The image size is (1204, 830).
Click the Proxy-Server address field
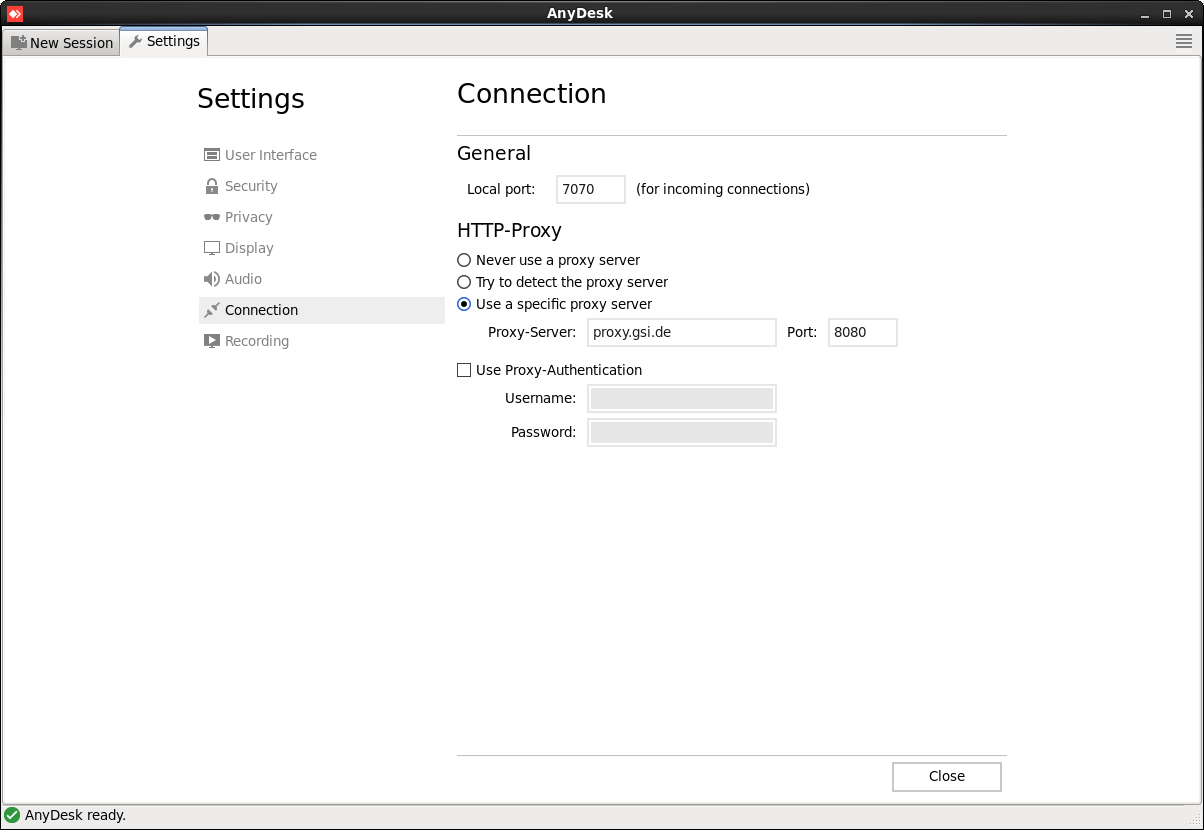pos(682,332)
